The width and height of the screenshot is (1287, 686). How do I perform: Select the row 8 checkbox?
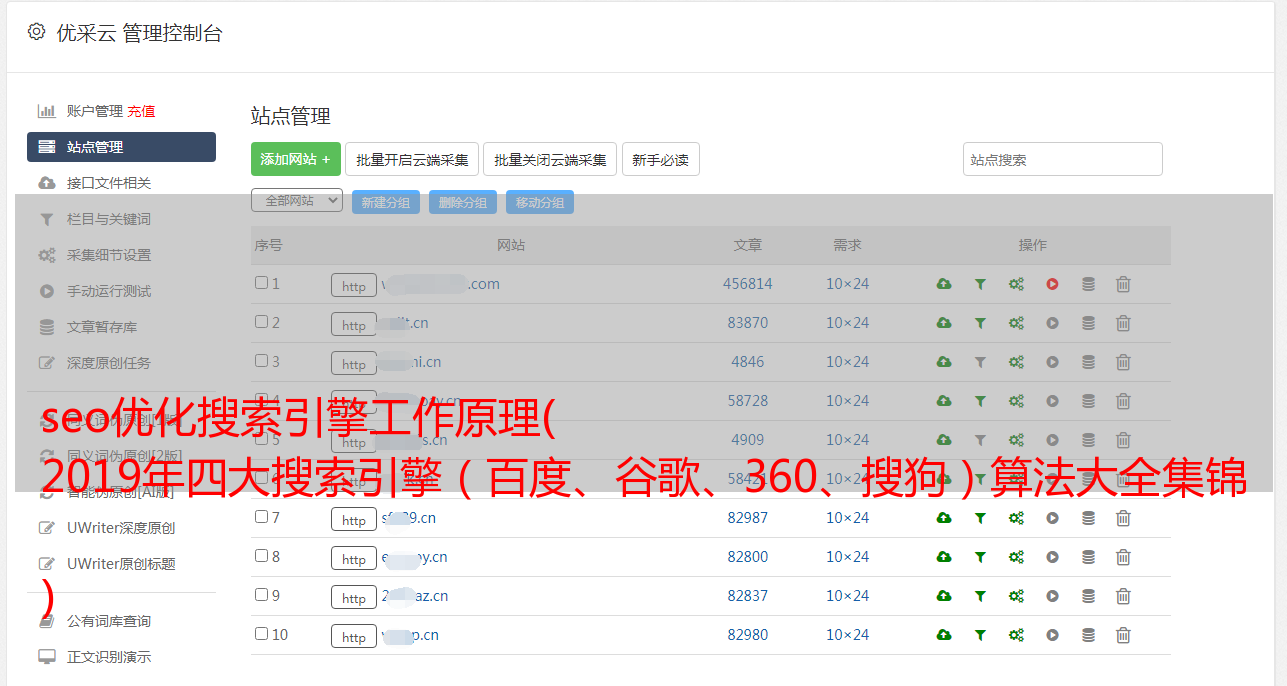[x=261, y=556]
